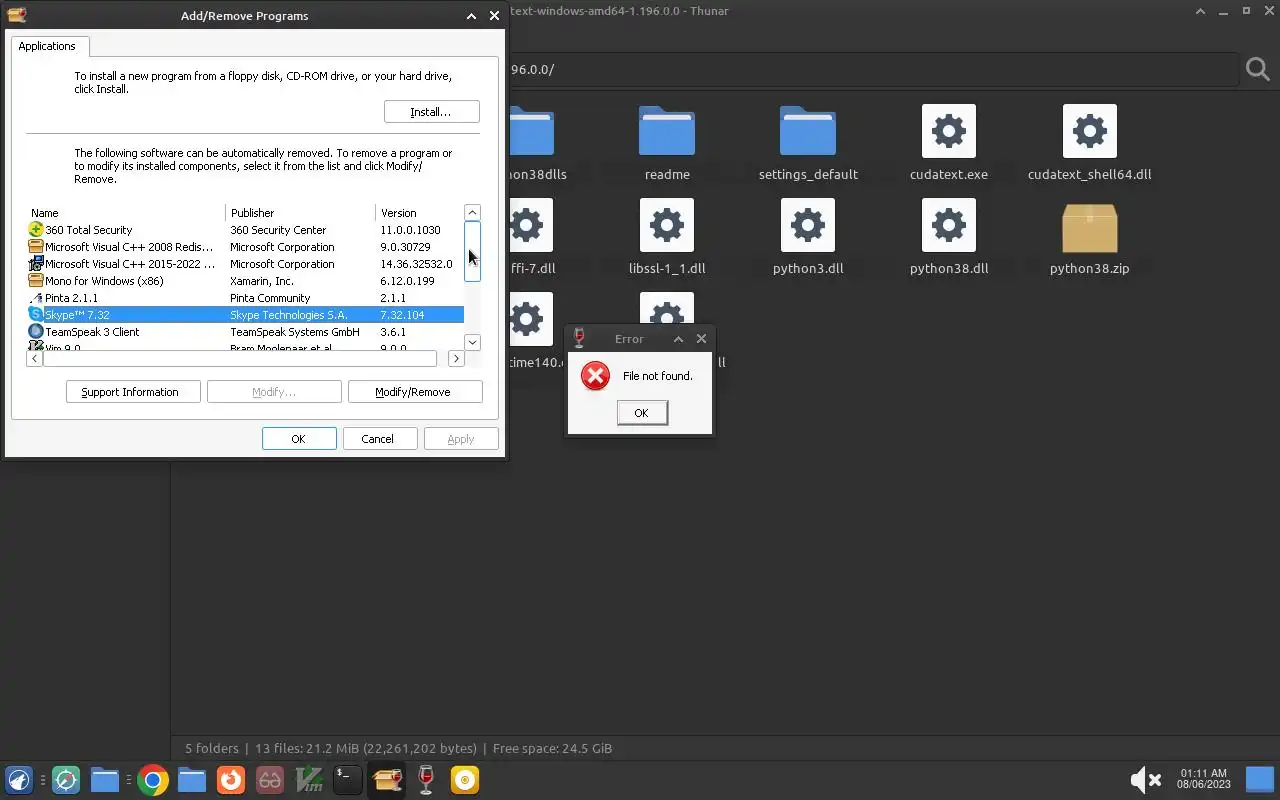Screen dimensions: 1280x800
Task: Click the glasses icon in the taskbar
Action: pos(270,780)
